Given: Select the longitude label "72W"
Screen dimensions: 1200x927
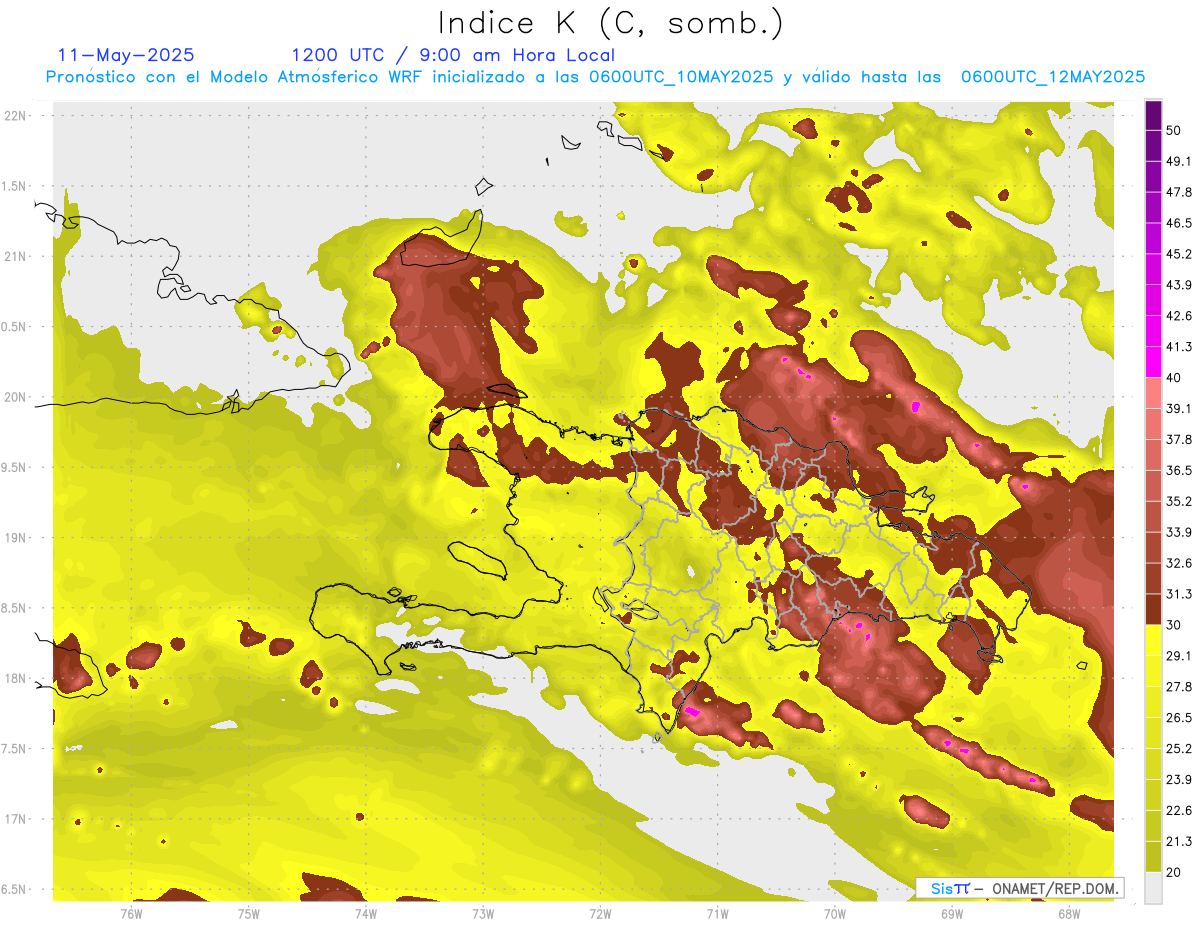Looking at the screenshot, I should point(600,914).
